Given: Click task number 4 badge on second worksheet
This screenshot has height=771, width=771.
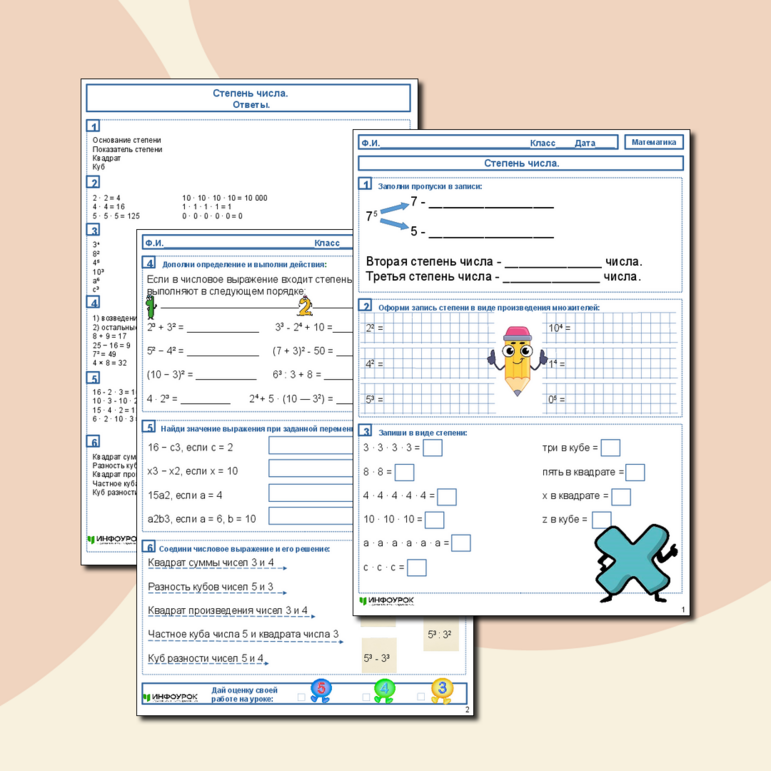Looking at the screenshot, I should [149, 262].
